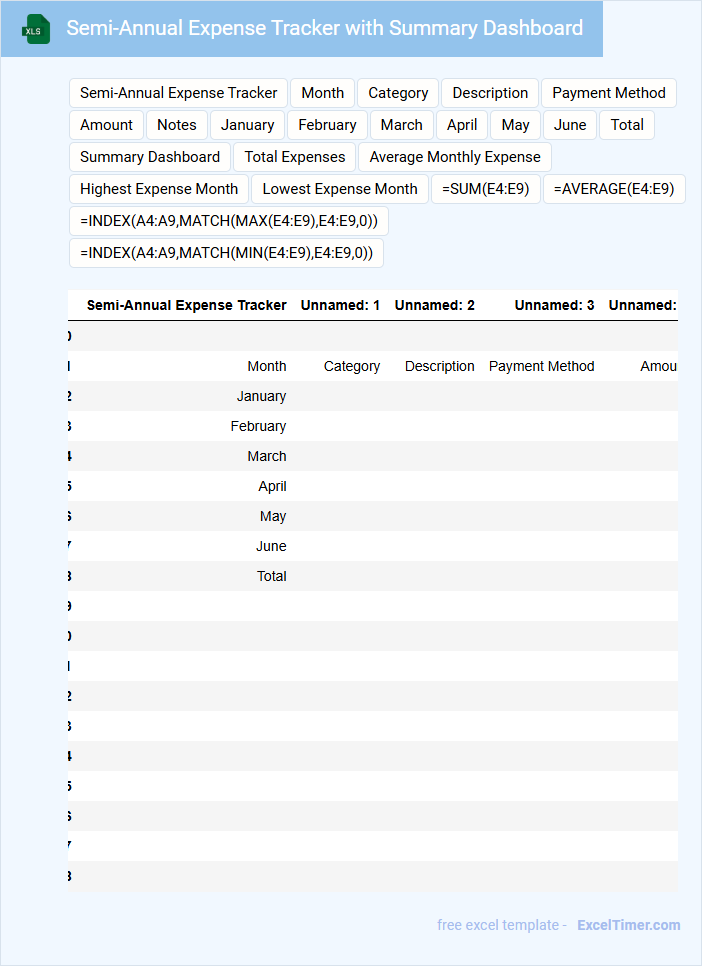
Task: Select the INDEX MATCH MAX formula tag
Action: click(229, 221)
